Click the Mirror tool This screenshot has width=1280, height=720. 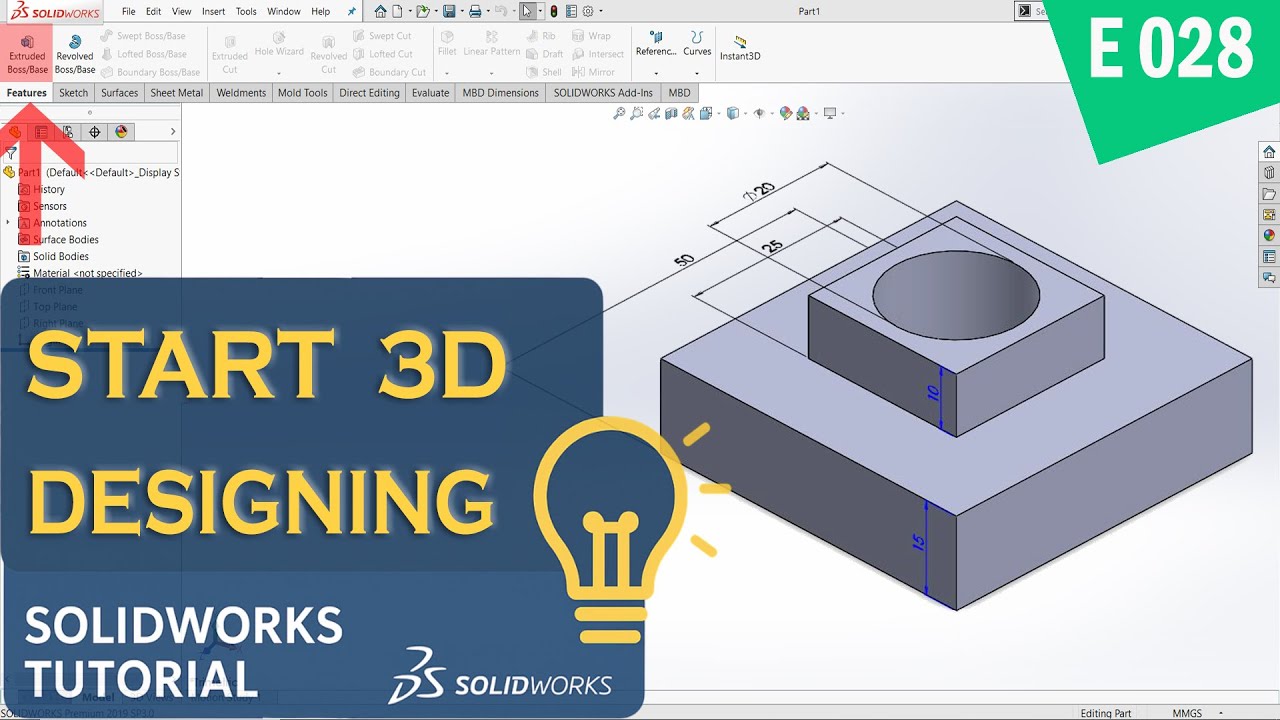point(593,72)
